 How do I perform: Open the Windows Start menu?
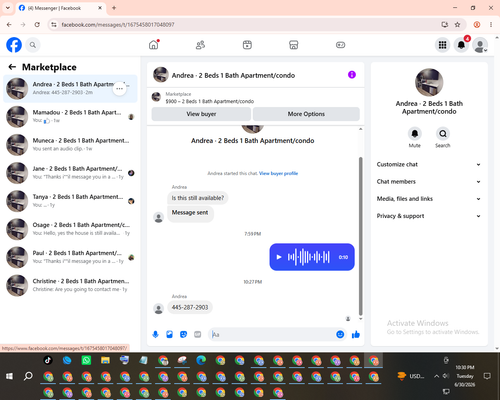pos(10,376)
